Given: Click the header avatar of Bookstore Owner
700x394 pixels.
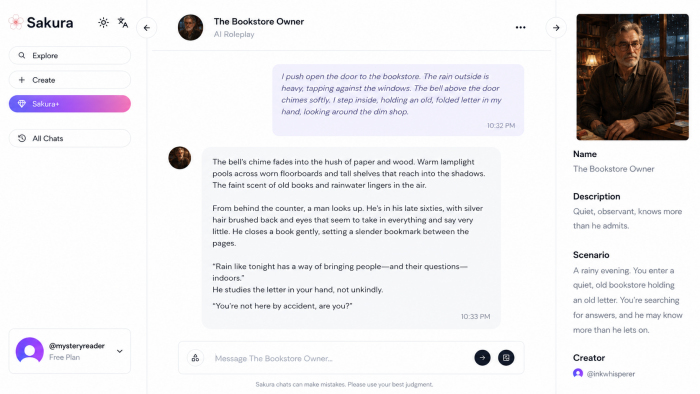Looking at the screenshot, I should point(191,28).
